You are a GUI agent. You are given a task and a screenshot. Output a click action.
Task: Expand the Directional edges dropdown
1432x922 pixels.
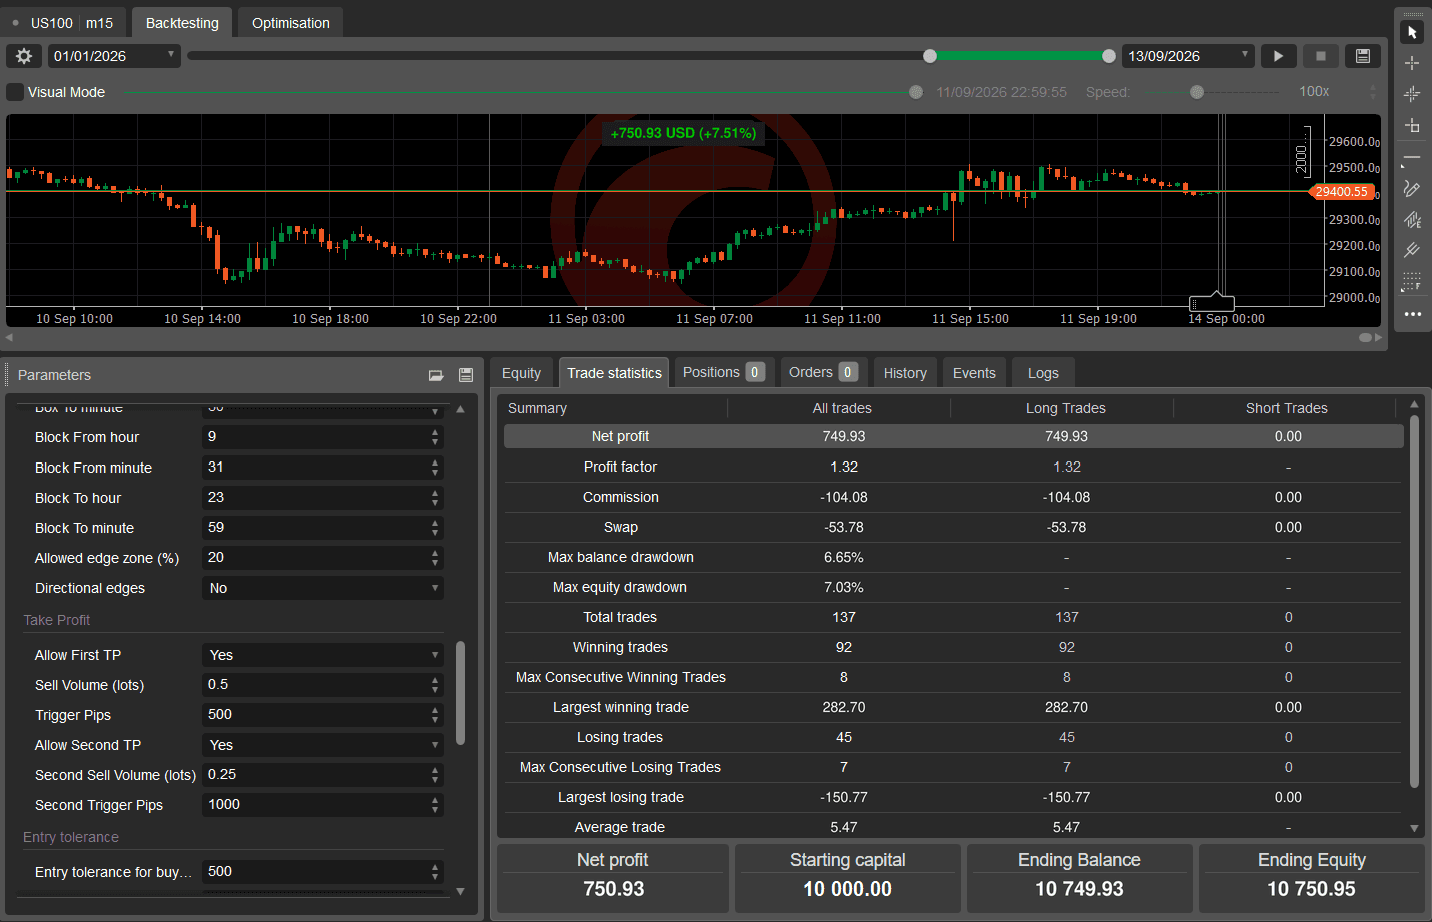click(323, 588)
